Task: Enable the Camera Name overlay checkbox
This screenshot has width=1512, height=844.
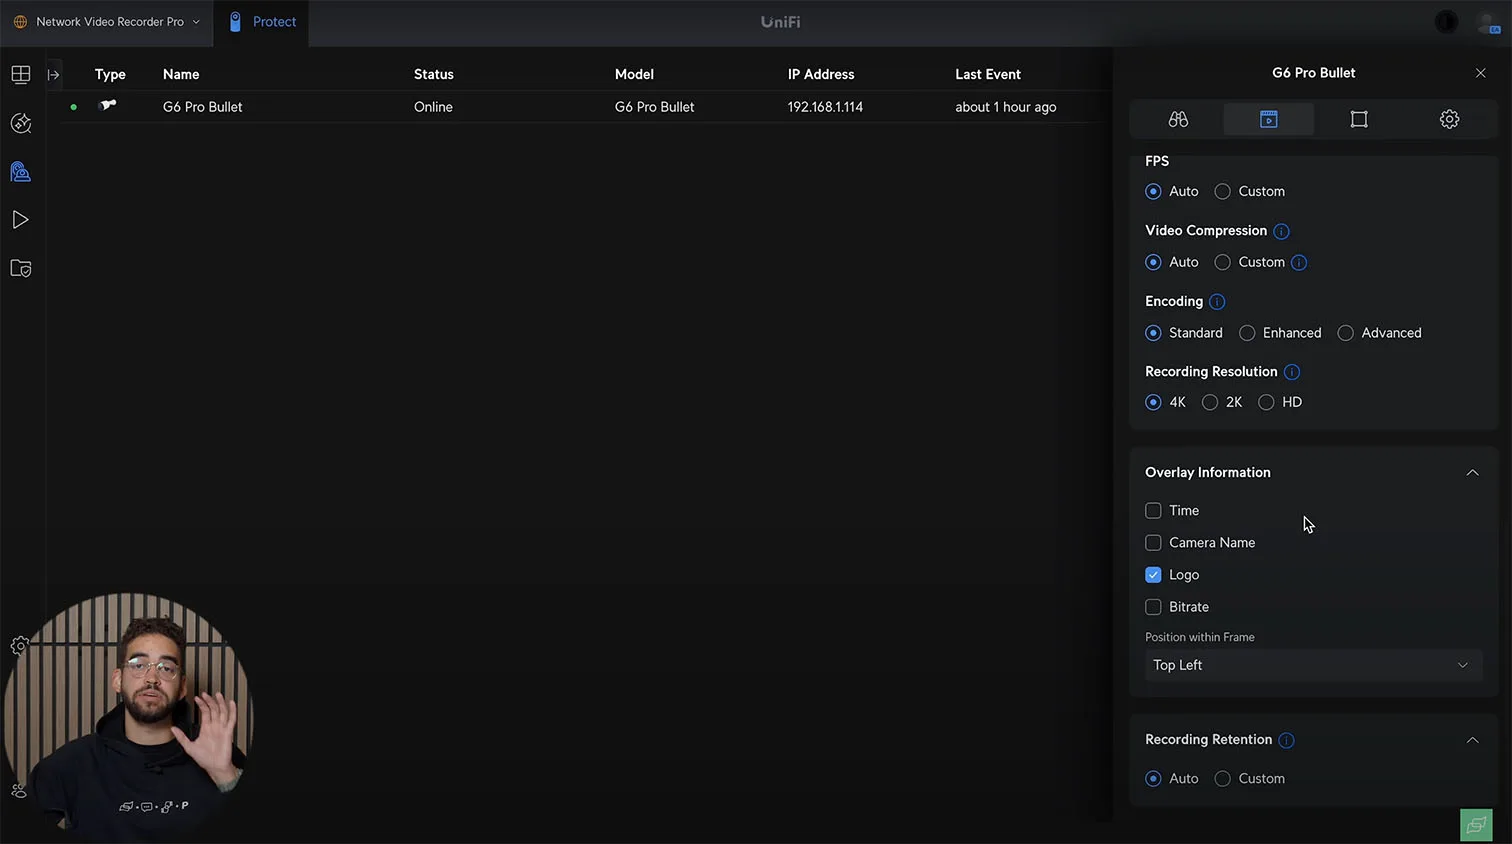Action: coord(1153,543)
